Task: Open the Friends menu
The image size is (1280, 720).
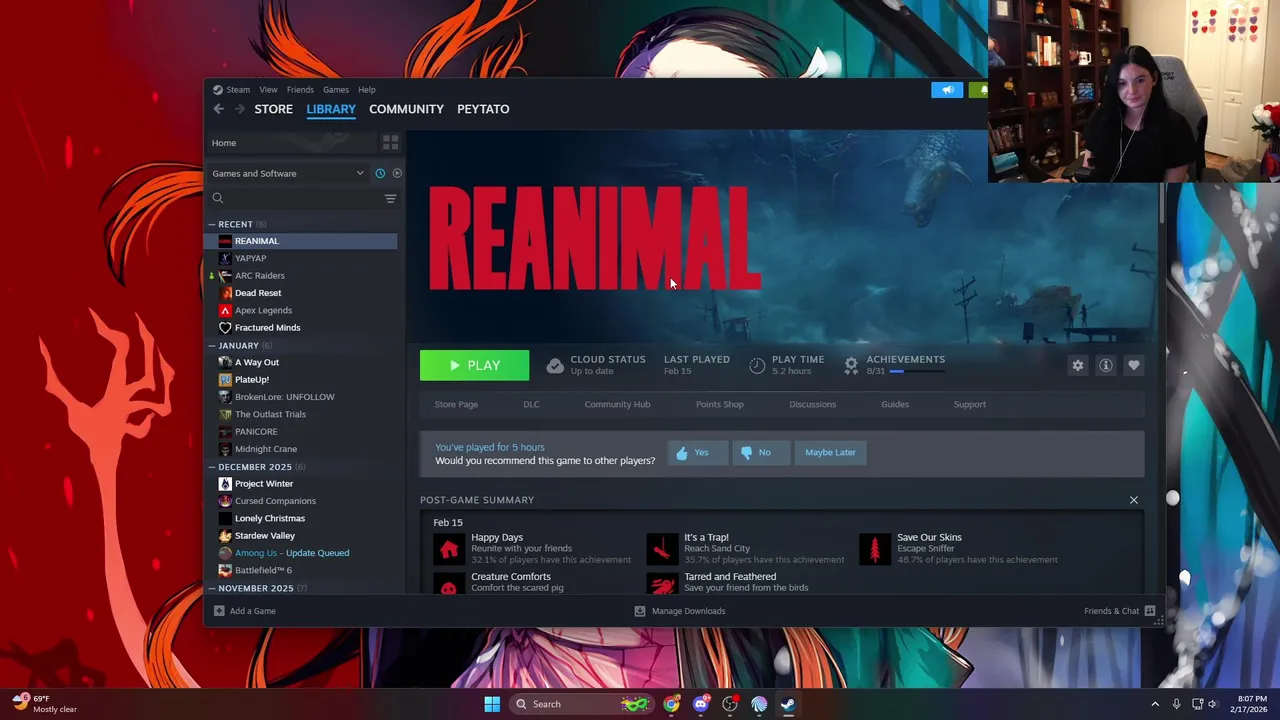Action: pyautogui.click(x=300, y=90)
